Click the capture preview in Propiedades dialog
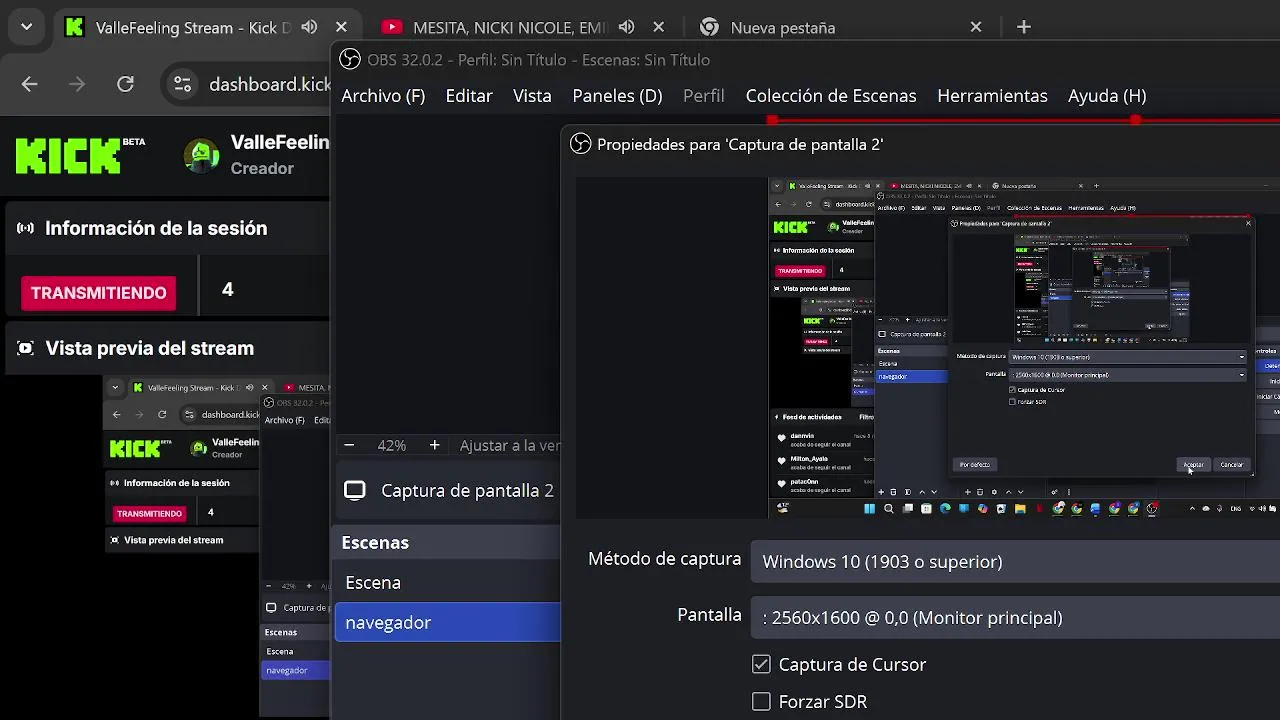1280x720 pixels. 1024,348
